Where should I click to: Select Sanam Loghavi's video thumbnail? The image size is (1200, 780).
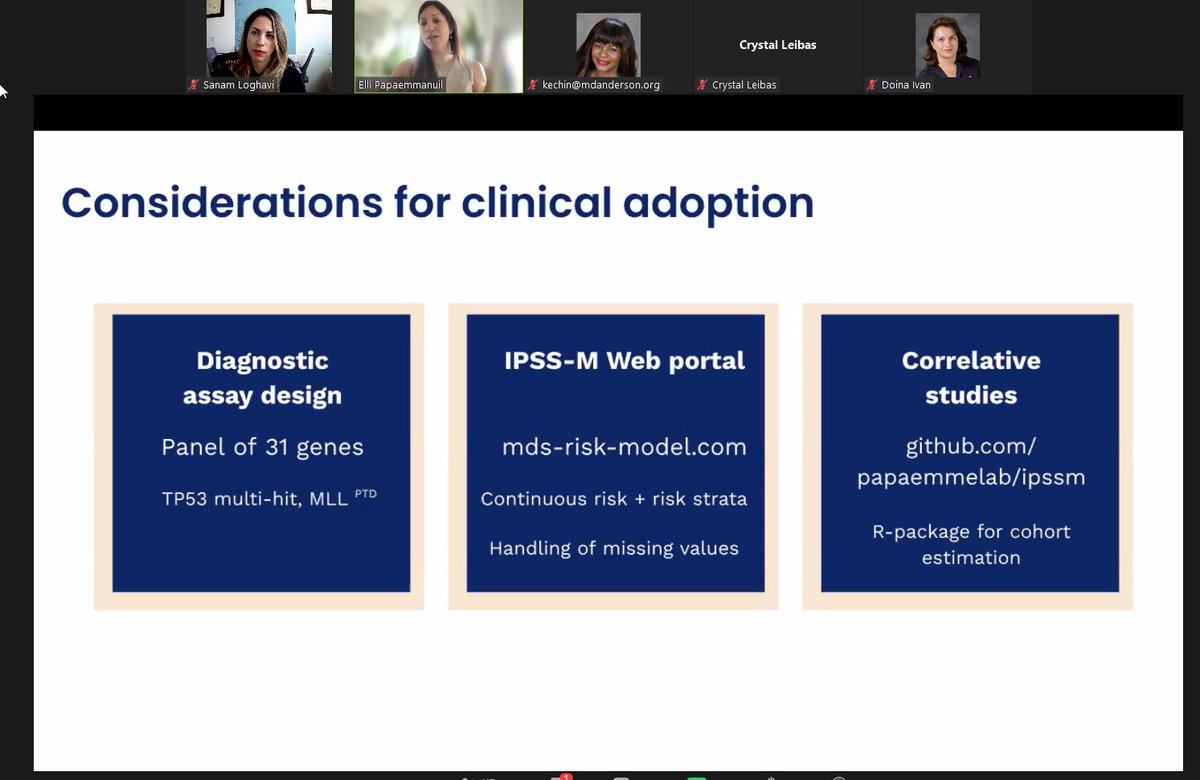269,46
